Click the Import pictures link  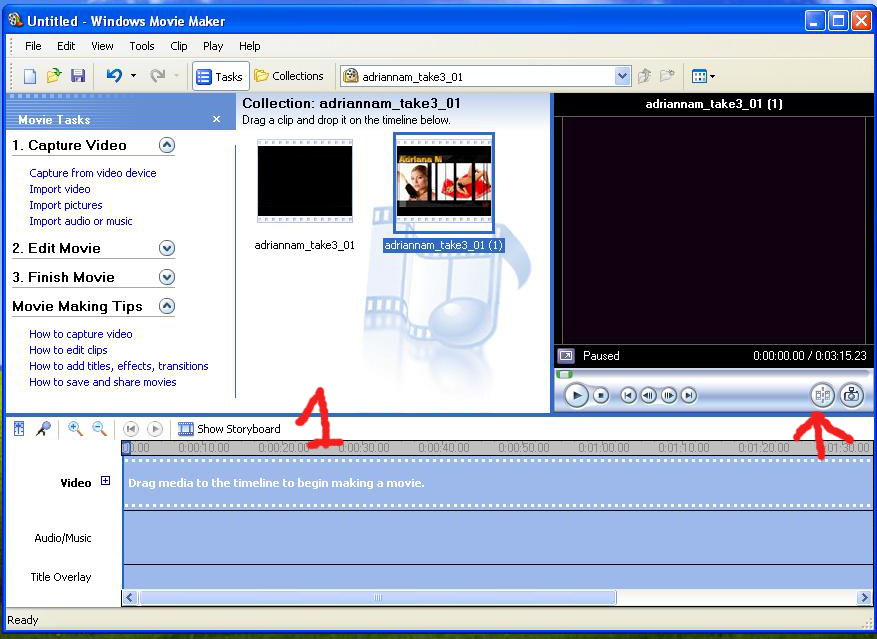66,205
